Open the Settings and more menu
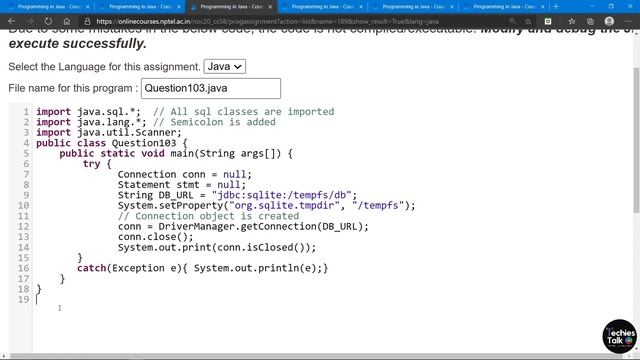This screenshot has height=360, width=640. point(628,21)
